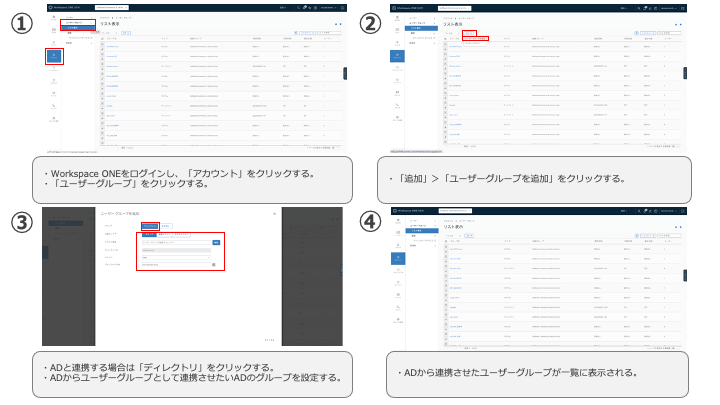The width and height of the screenshot is (720, 405).
Task: Click search text field in Add User Group dialog
Action: pyautogui.click(x=177, y=242)
